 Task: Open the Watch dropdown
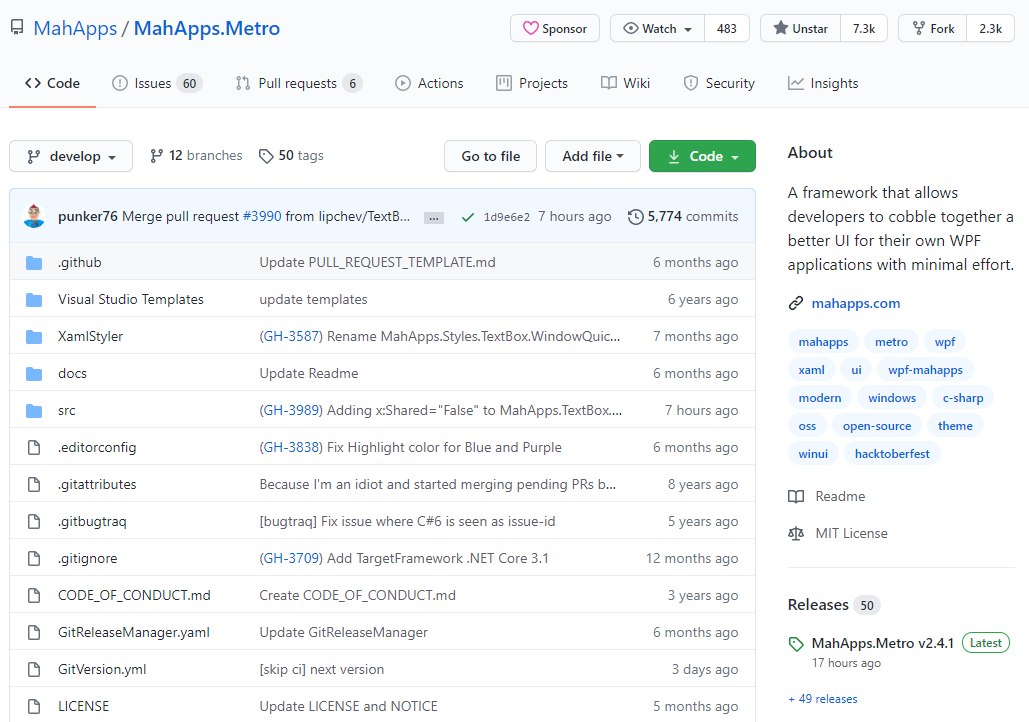(x=658, y=28)
